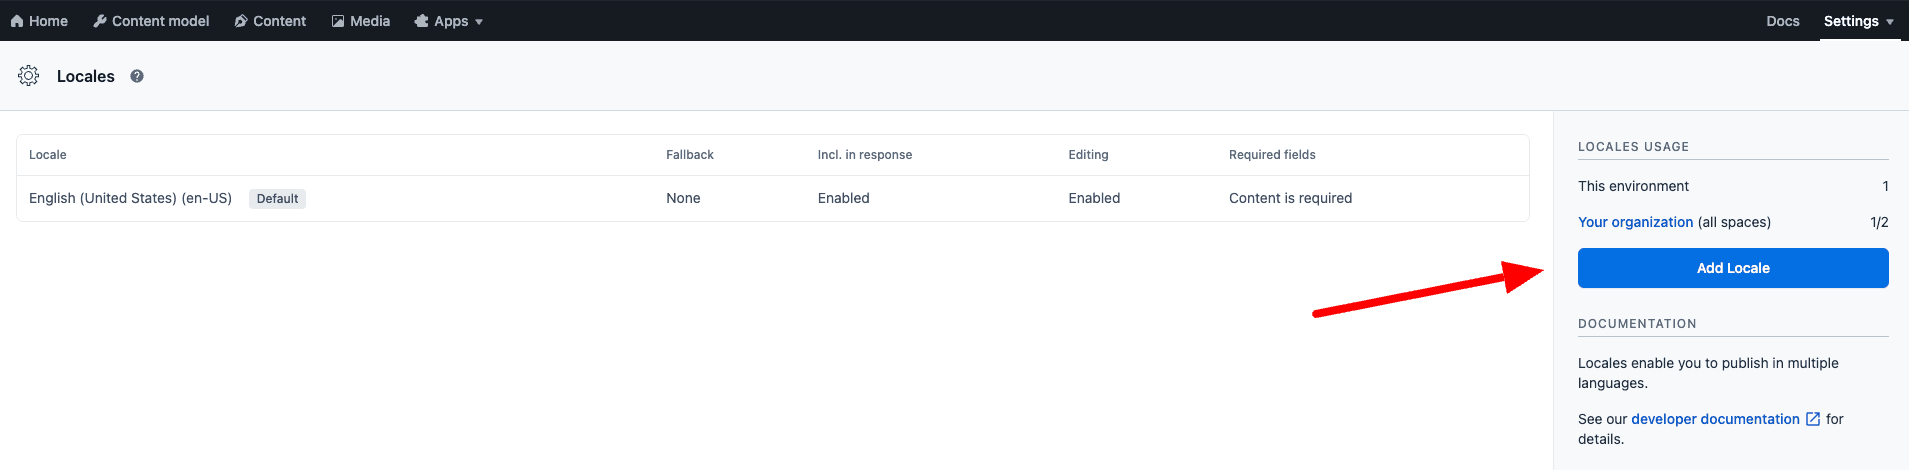This screenshot has height=470, width=1909.
Task: Click the Required fields column header
Action: (1271, 155)
